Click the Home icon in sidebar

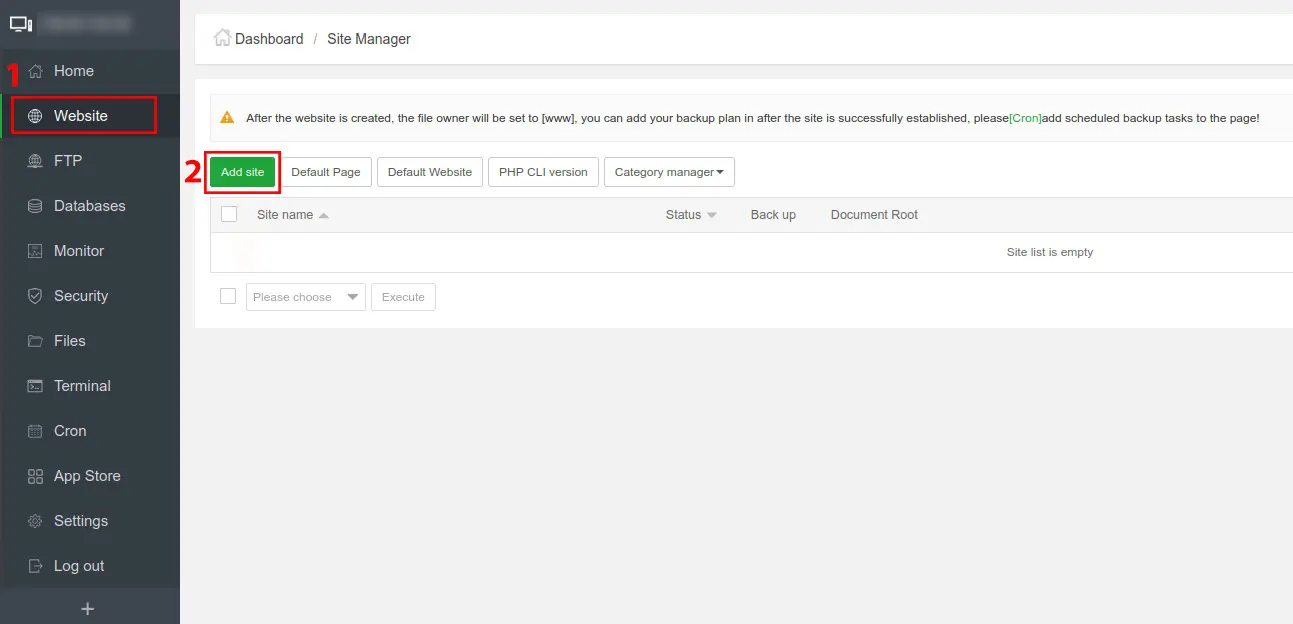pos(36,71)
